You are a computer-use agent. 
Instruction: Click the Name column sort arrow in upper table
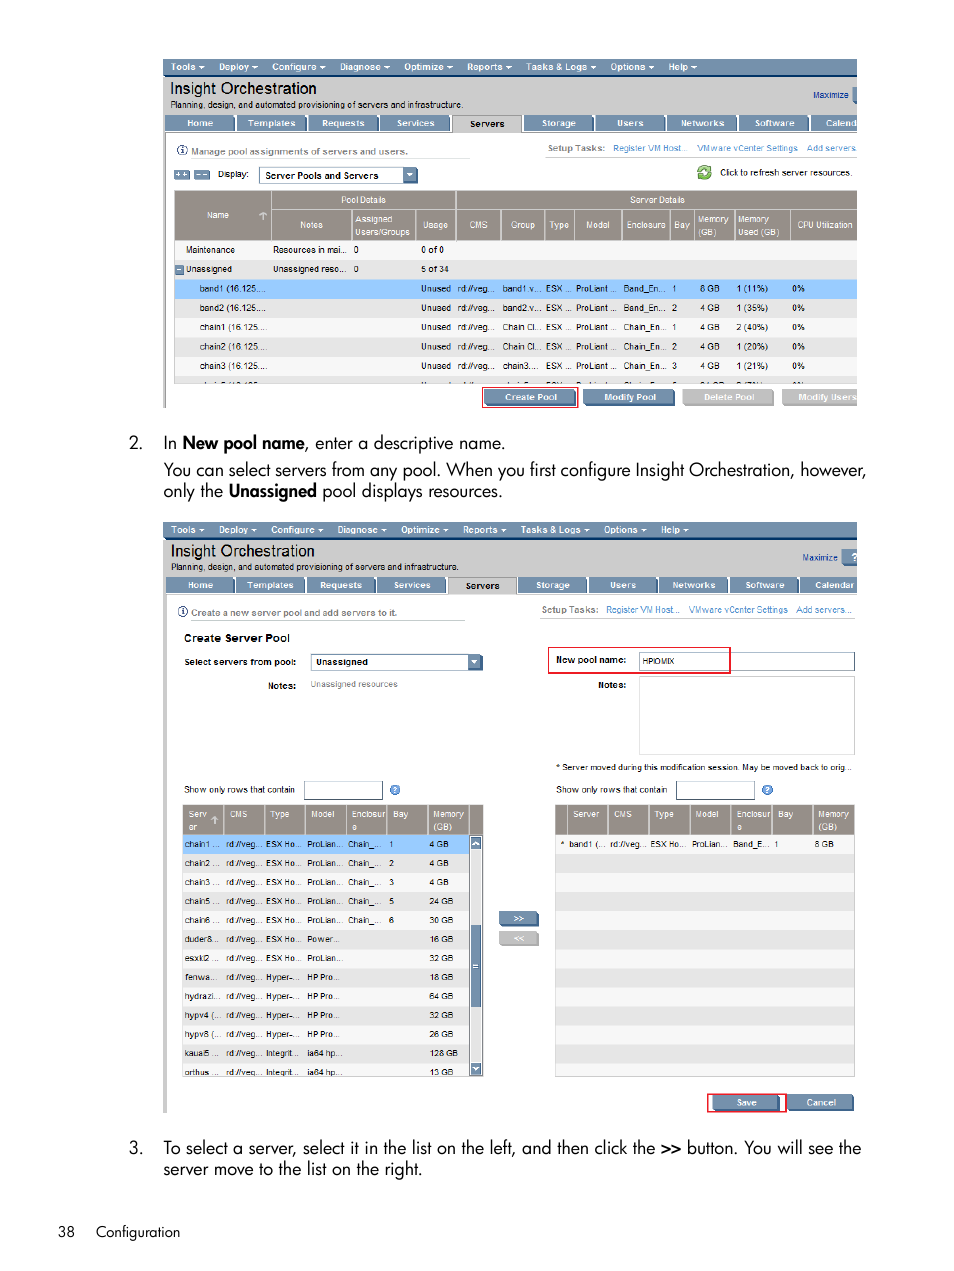(x=263, y=216)
